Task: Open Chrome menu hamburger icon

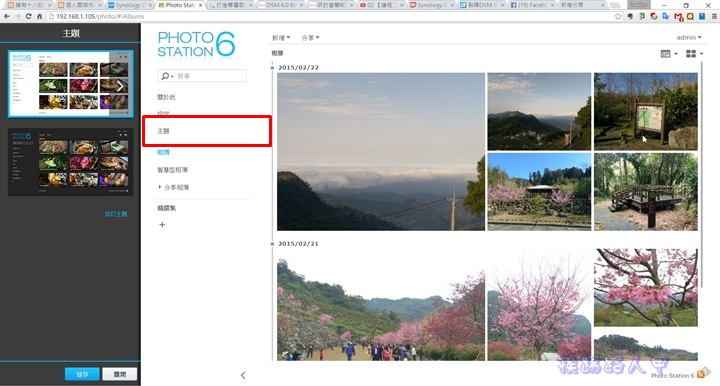Action: 714,16
